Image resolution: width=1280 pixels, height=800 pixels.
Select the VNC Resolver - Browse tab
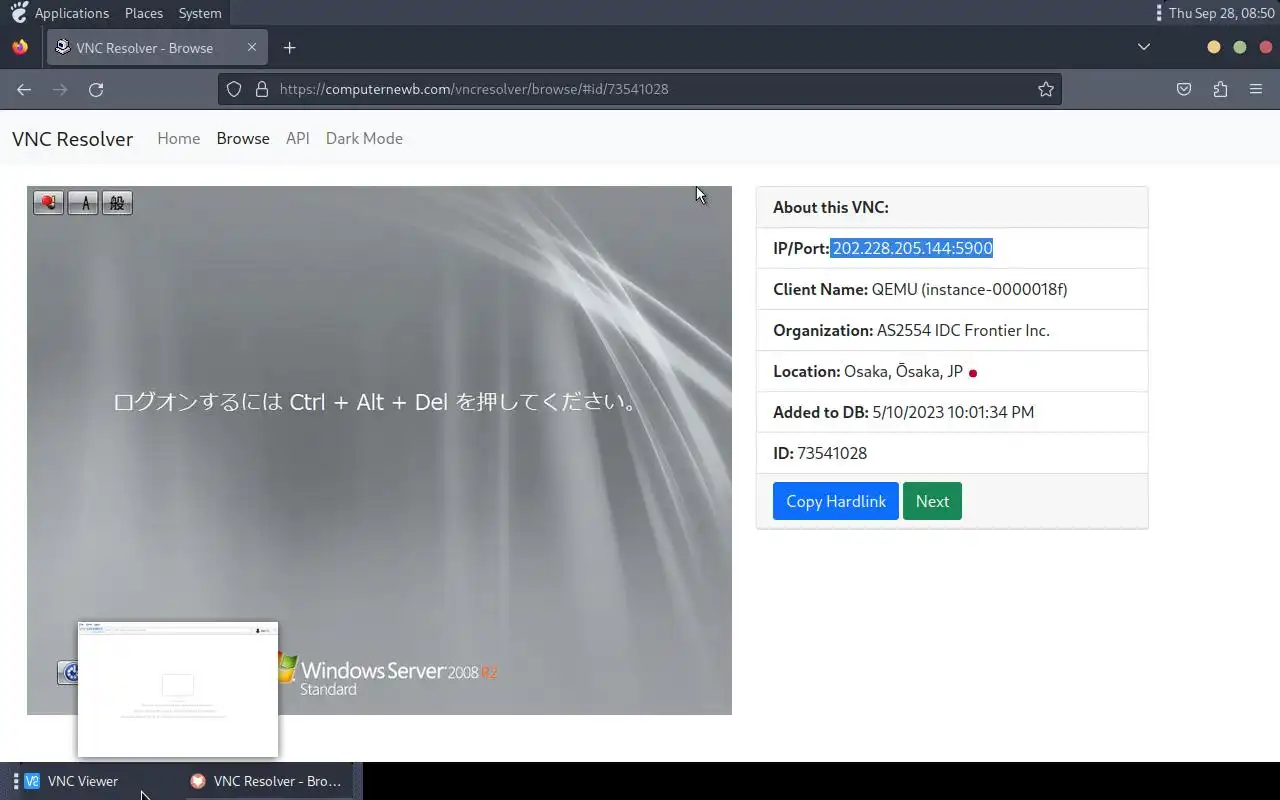(156, 47)
